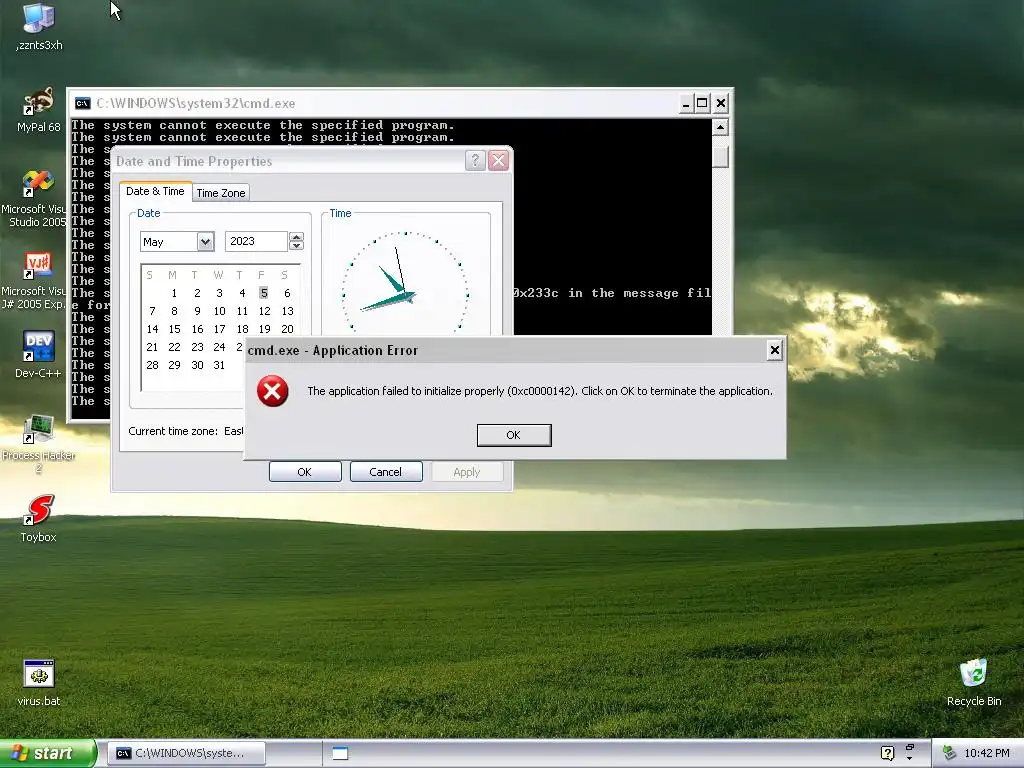Increase the year with the up spinner
Viewport: 1024px width, 768px height.
[x=296, y=236]
